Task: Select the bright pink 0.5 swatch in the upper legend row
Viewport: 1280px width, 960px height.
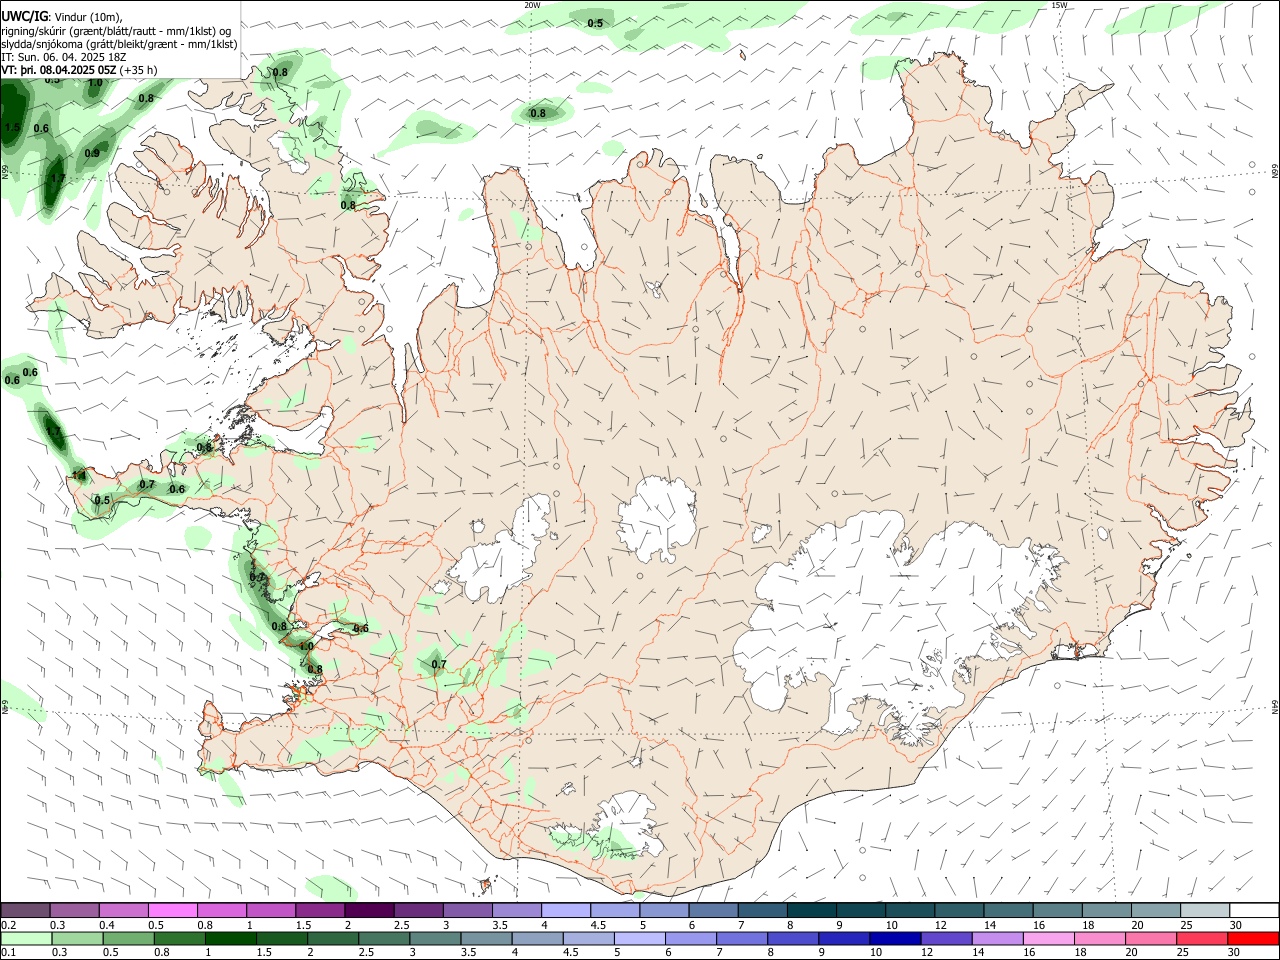Action: (172, 910)
